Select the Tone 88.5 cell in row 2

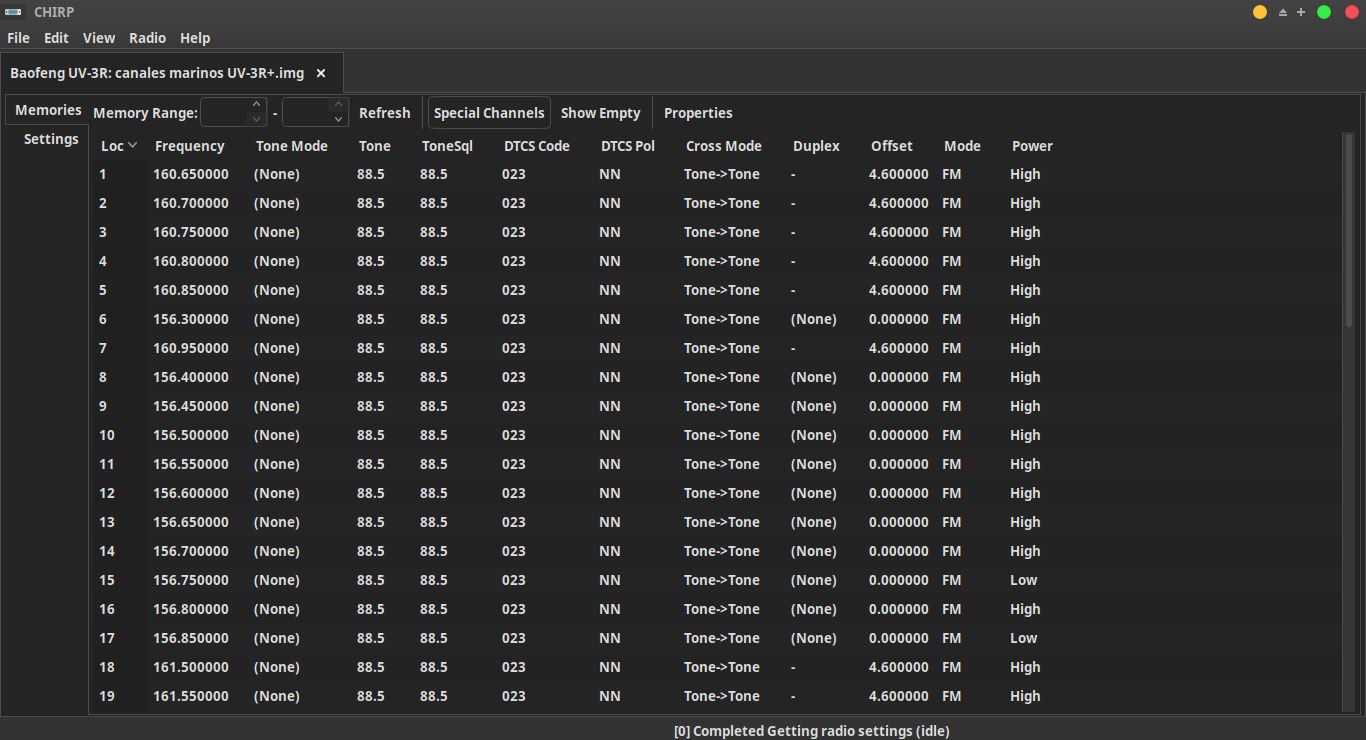click(x=371, y=203)
